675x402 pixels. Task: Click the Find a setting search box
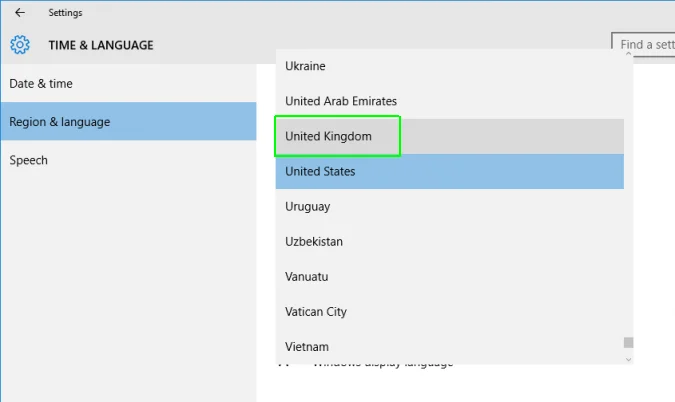643,45
